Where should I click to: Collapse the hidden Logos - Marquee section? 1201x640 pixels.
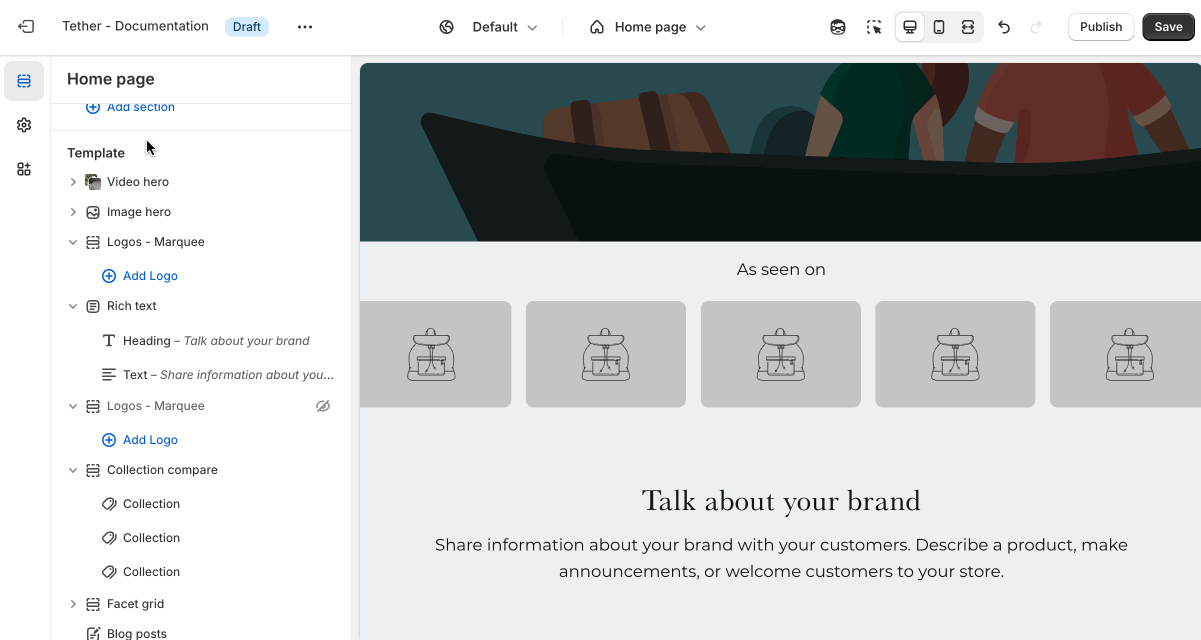tap(73, 406)
